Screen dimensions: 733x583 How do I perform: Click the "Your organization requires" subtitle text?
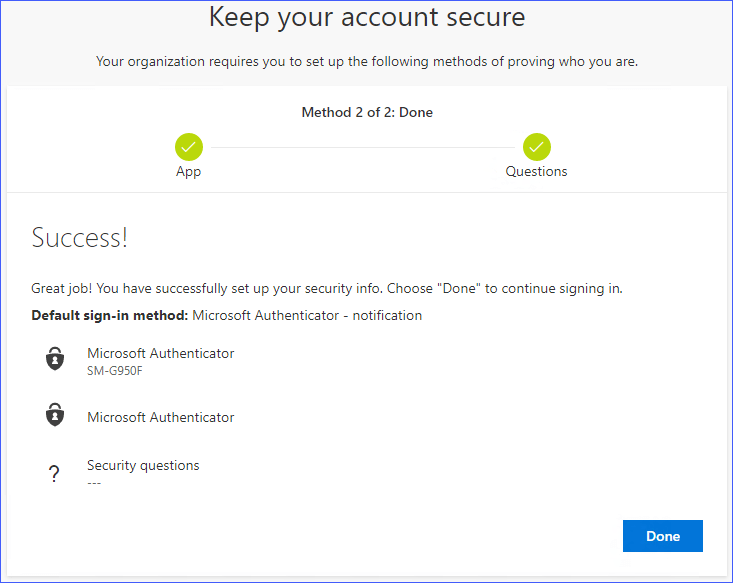click(366, 62)
